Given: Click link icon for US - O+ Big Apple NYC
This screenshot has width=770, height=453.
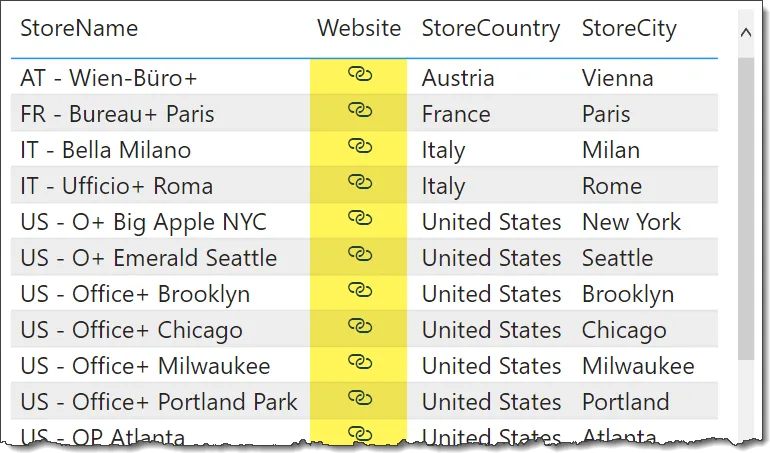Looking at the screenshot, I should [x=359, y=218].
